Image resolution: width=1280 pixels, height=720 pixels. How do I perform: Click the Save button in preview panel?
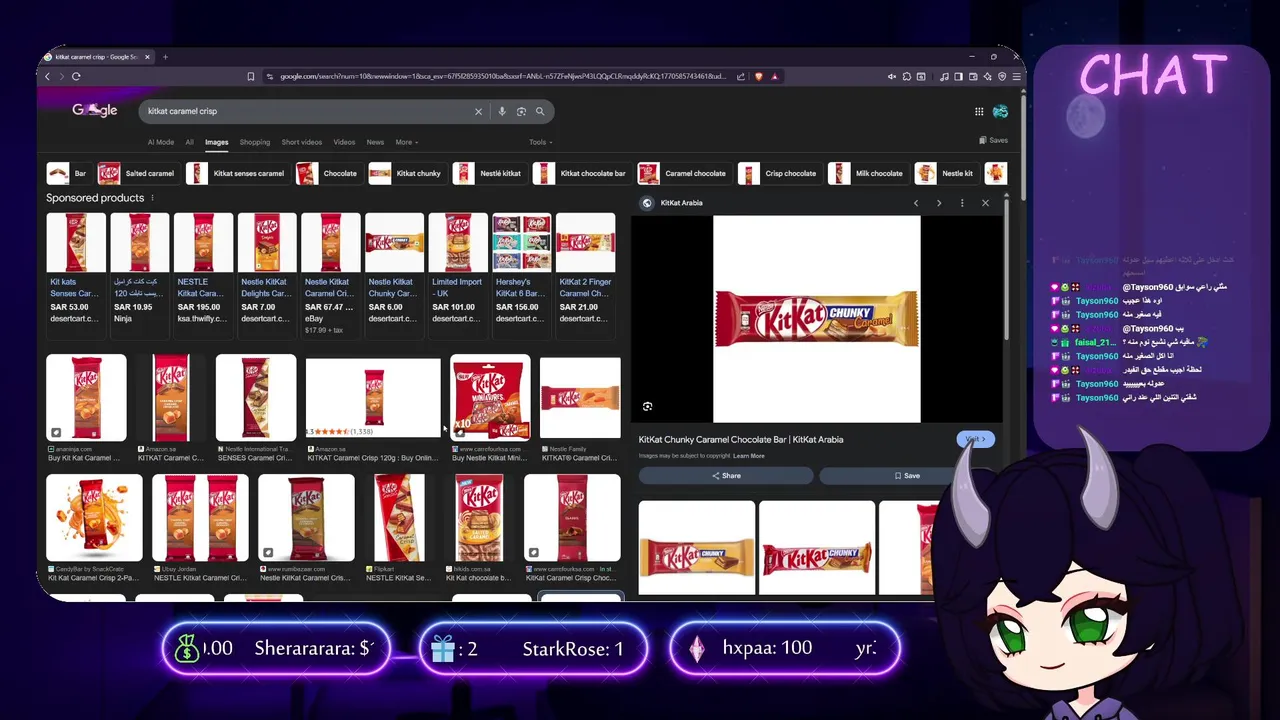coord(907,476)
